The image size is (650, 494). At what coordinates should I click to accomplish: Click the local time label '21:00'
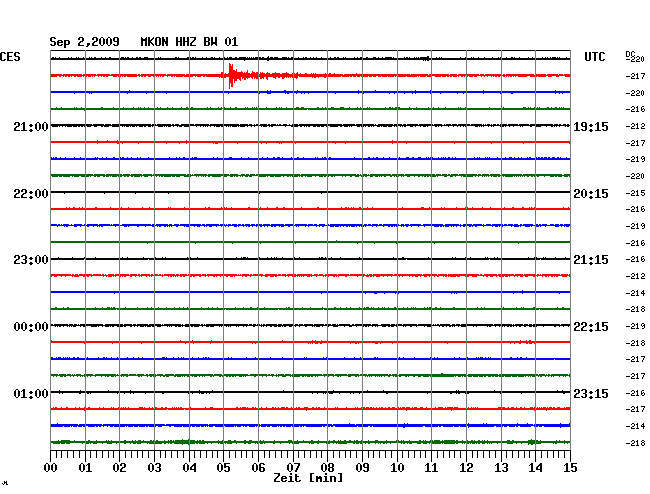point(31,127)
